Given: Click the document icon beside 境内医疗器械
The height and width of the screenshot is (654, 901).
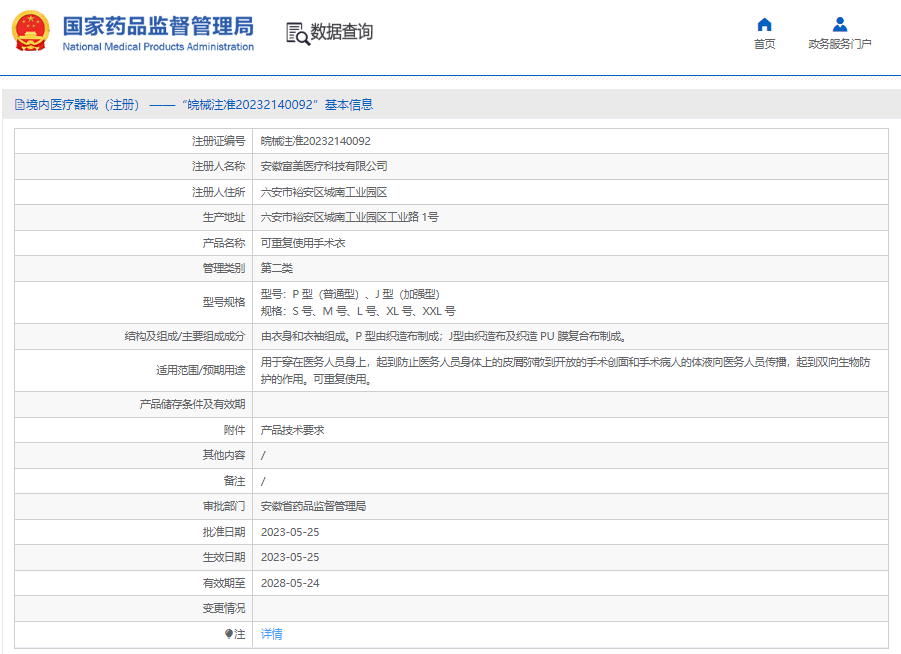Looking at the screenshot, I should 20,105.
